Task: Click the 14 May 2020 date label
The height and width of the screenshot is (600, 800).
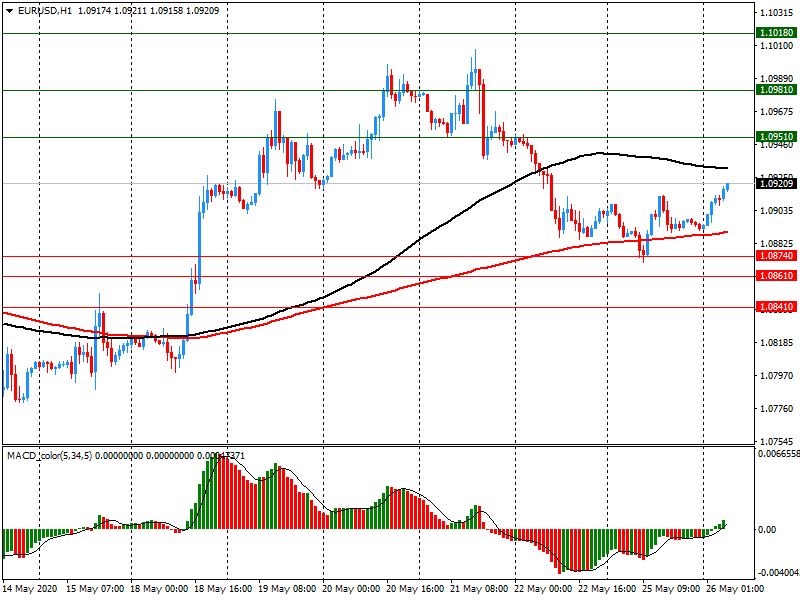Action: coord(32,589)
